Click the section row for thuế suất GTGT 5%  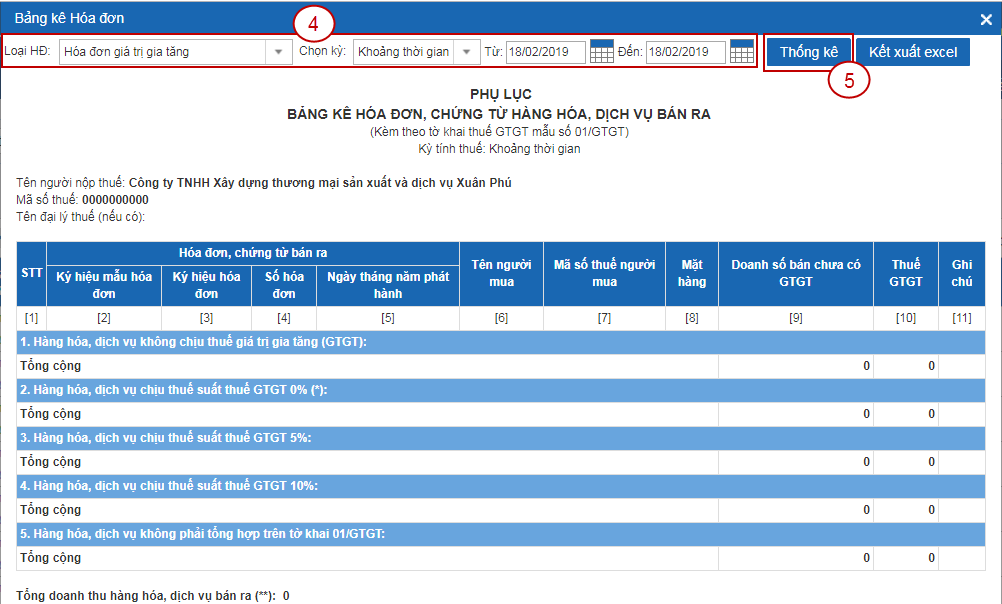500,438
